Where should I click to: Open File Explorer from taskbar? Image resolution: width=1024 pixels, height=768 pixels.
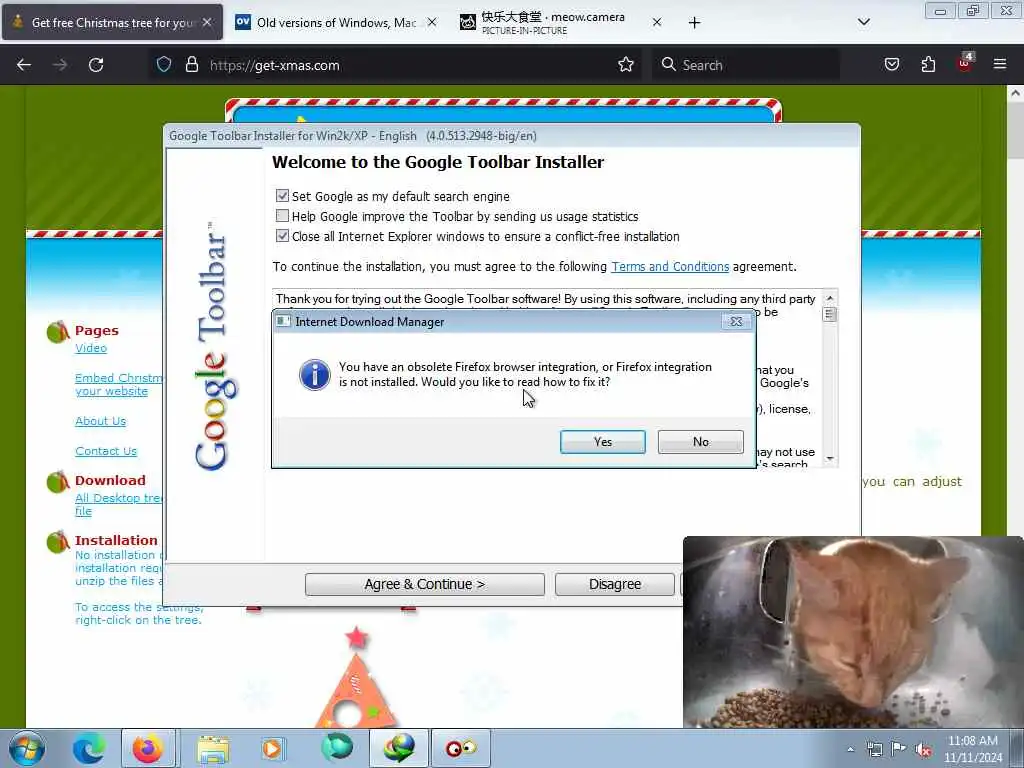click(x=213, y=748)
